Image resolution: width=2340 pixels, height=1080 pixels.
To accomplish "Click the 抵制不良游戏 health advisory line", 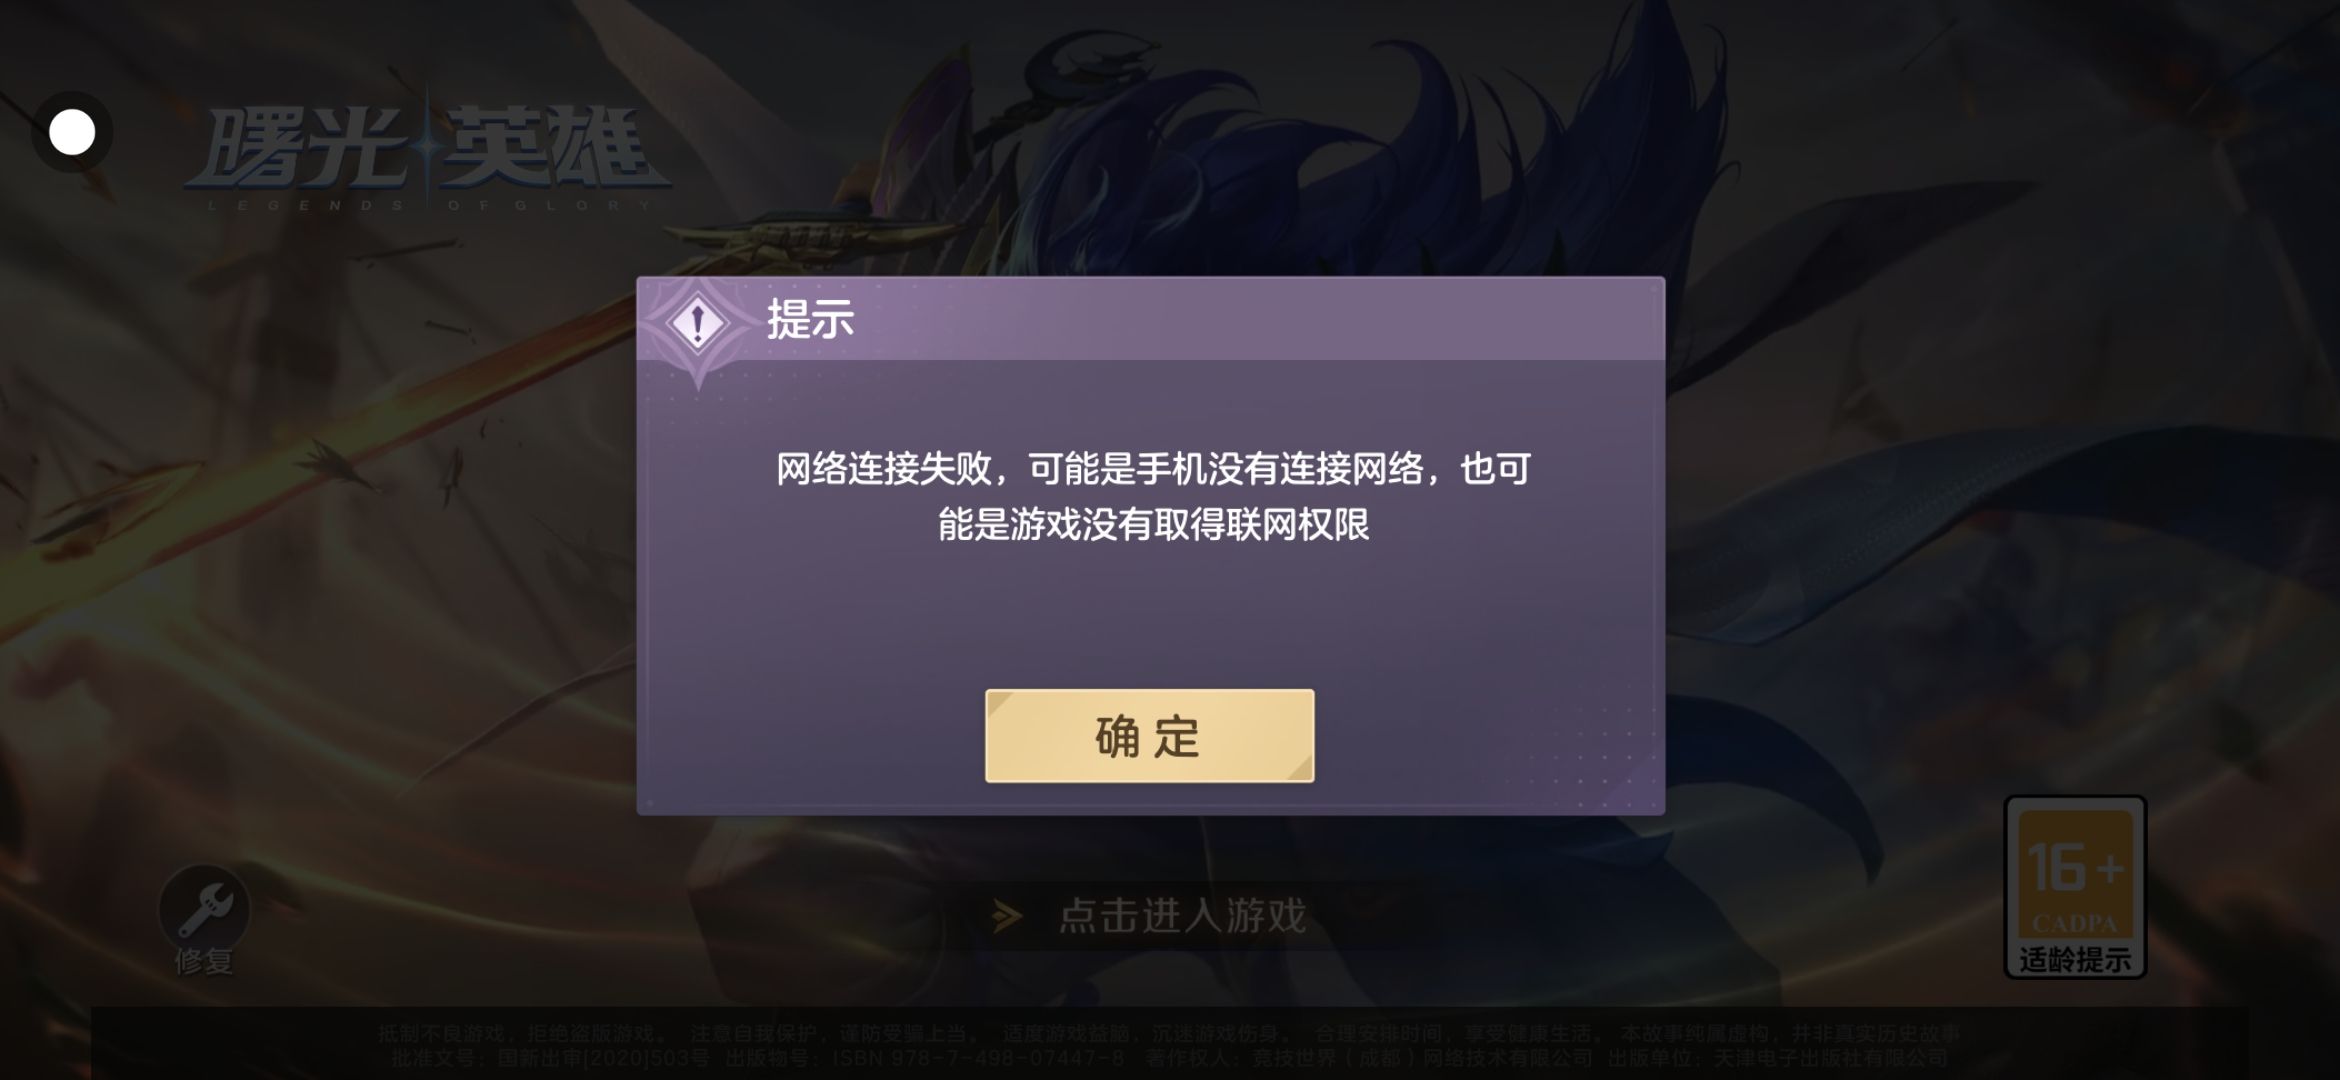I will (1168, 1034).
